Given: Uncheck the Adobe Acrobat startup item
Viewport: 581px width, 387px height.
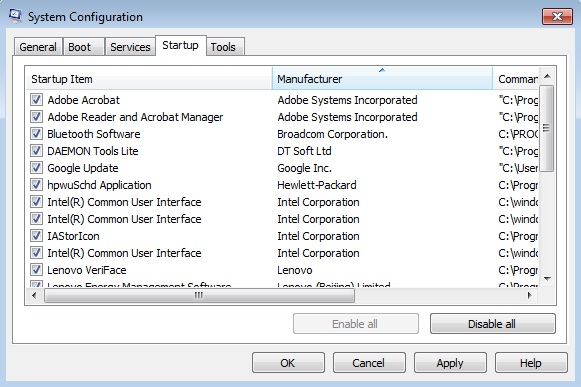Looking at the screenshot, I should 36,100.
